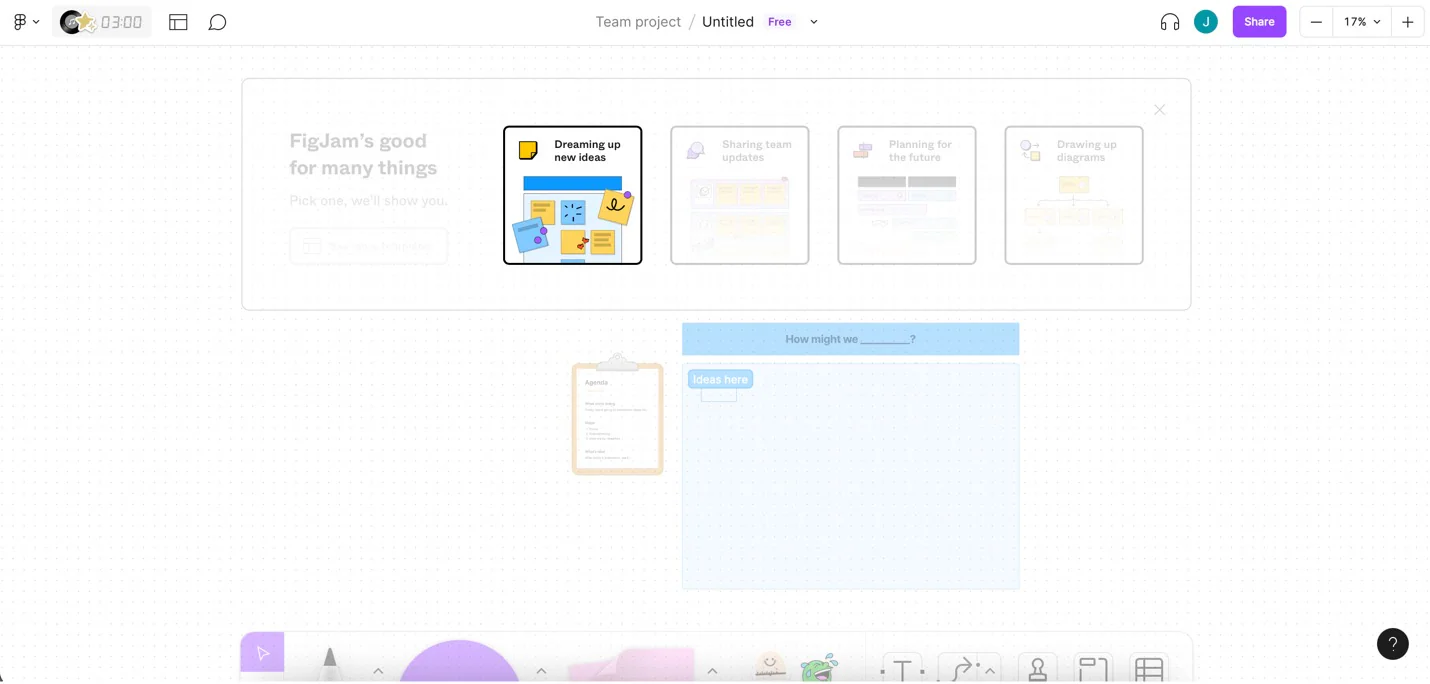Choose the Dreaming up new ideas card
The height and width of the screenshot is (684, 1430).
[x=573, y=195]
